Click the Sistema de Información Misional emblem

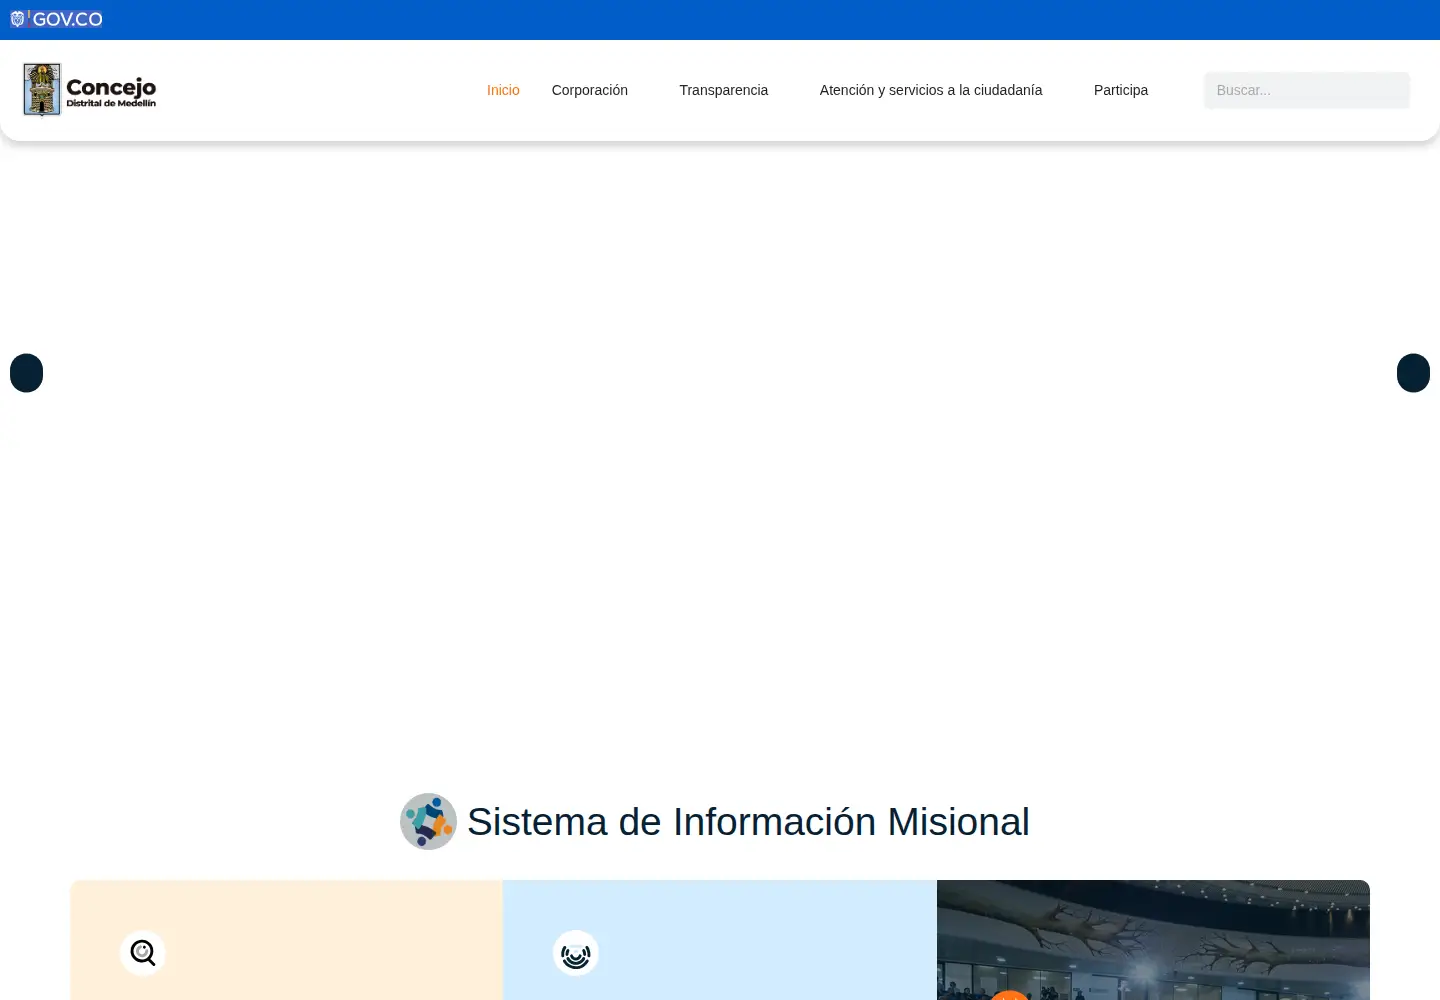tap(428, 822)
